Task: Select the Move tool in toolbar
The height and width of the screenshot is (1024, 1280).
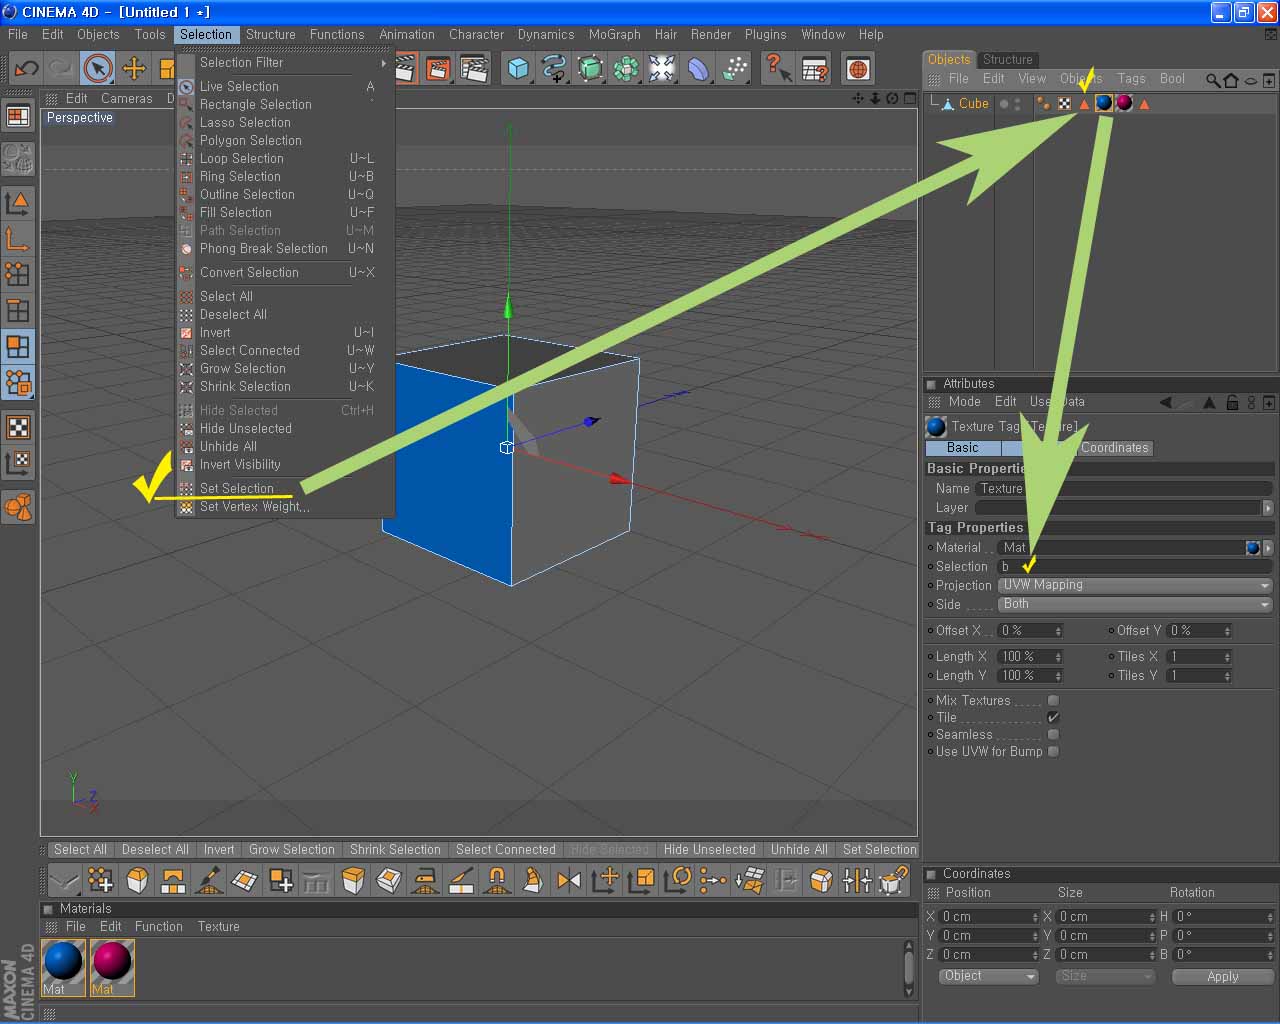Action: (133, 68)
